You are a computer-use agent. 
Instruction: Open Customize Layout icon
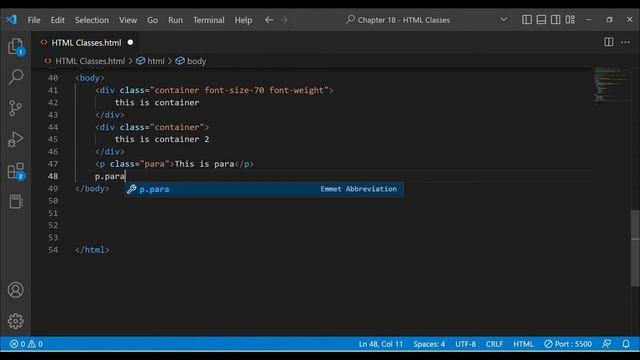pyautogui.click(x=570, y=20)
